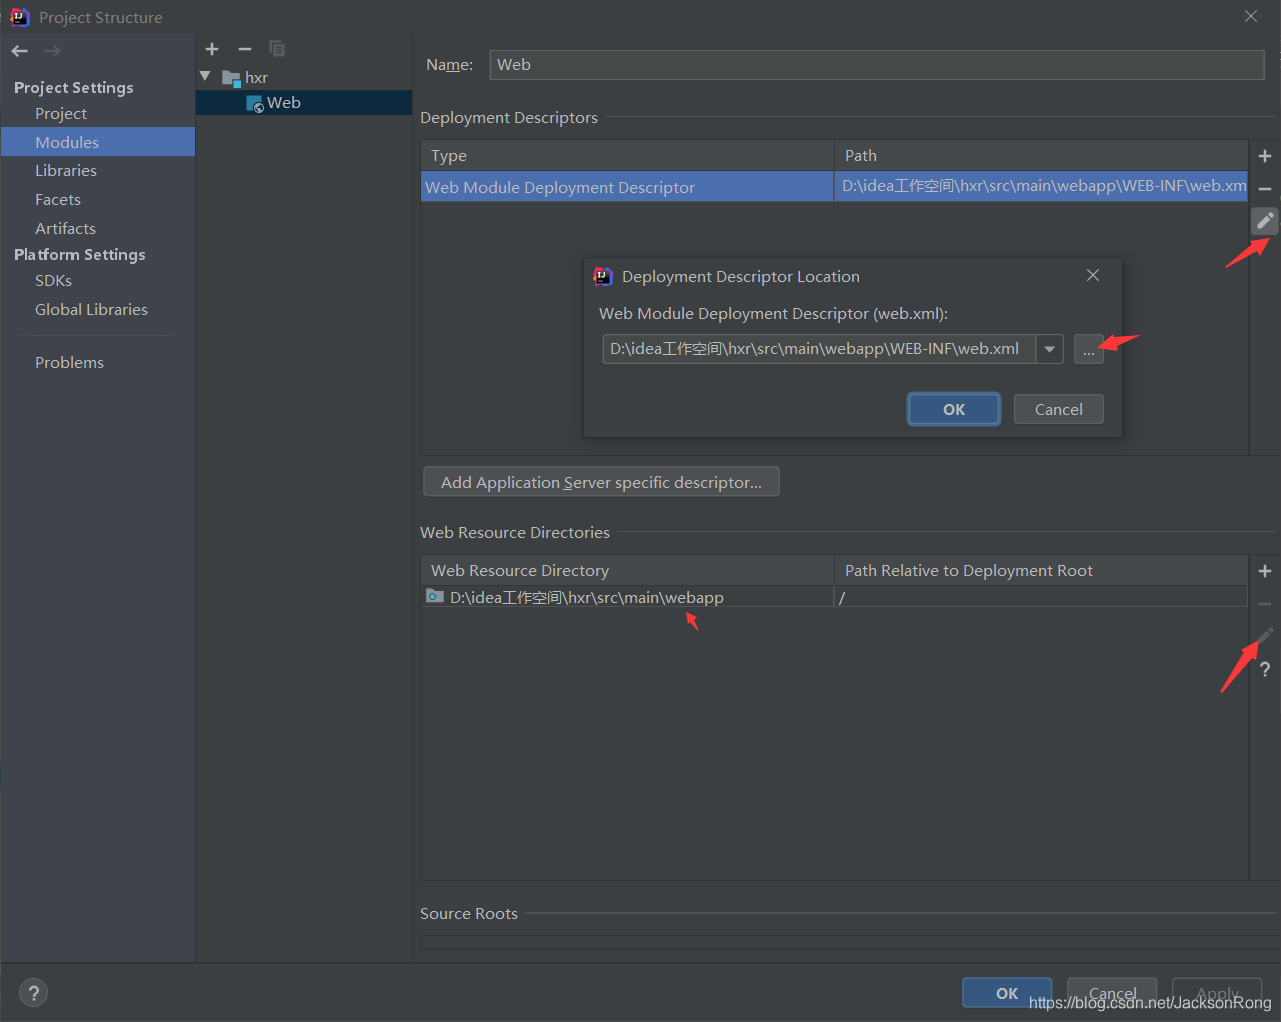The height and width of the screenshot is (1022, 1281).
Task: Click Path Relative to Deployment Root header
Action: [x=1041, y=571]
